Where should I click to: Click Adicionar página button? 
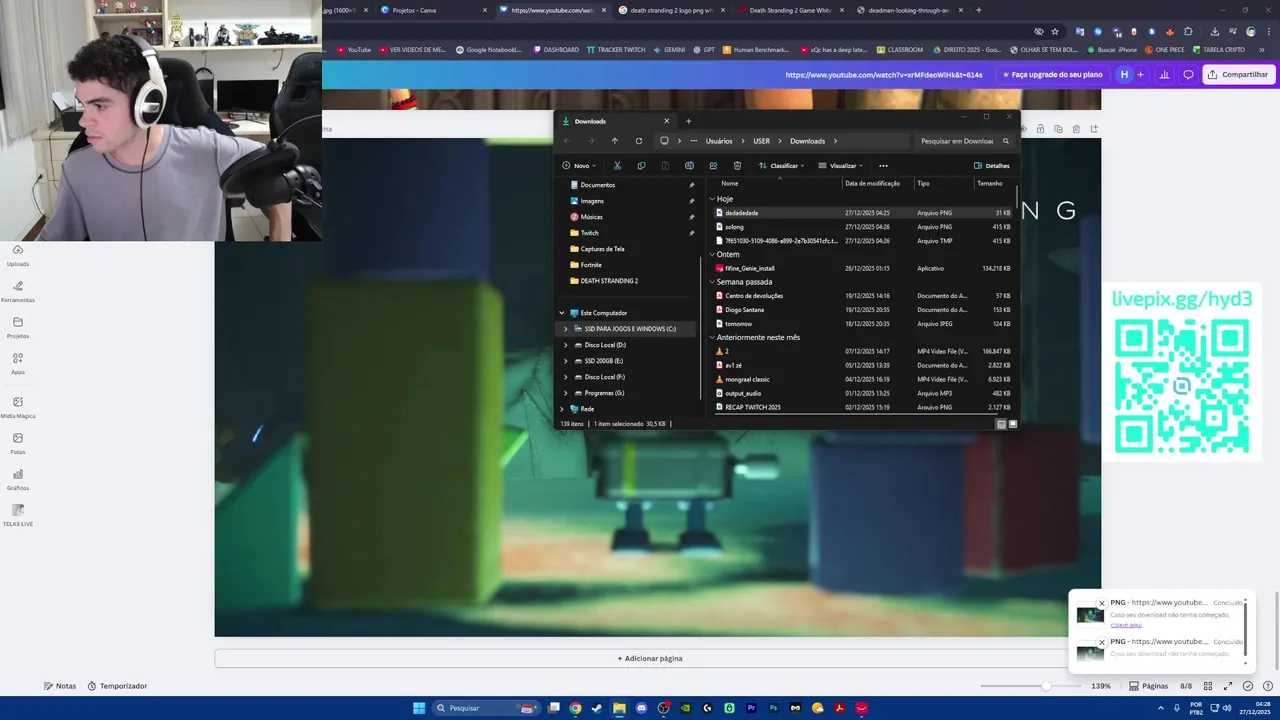pyautogui.click(x=650, y=658)
